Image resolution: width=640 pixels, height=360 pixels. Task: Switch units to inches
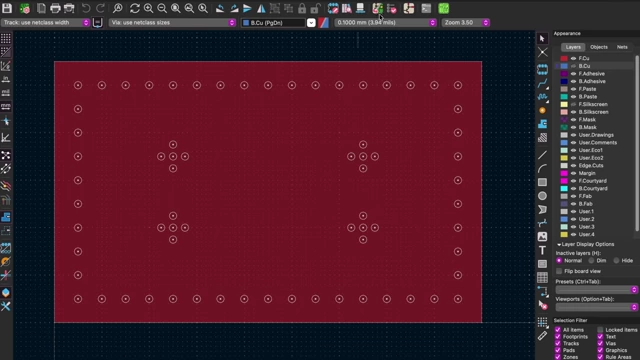6,79
